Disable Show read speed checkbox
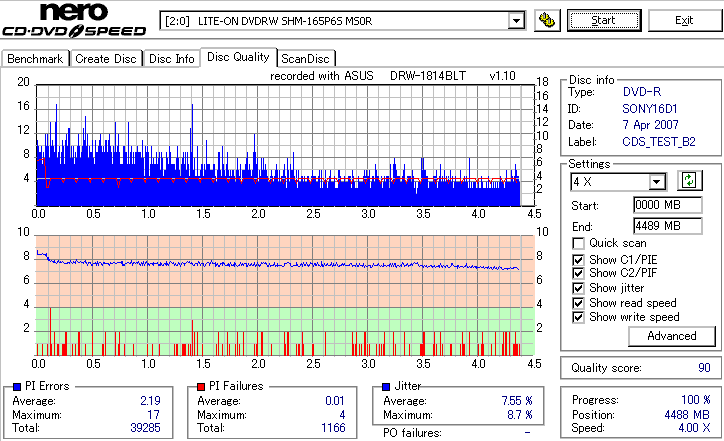The width and height of the screenshot is (724, 441). click(x=578, y=303)
